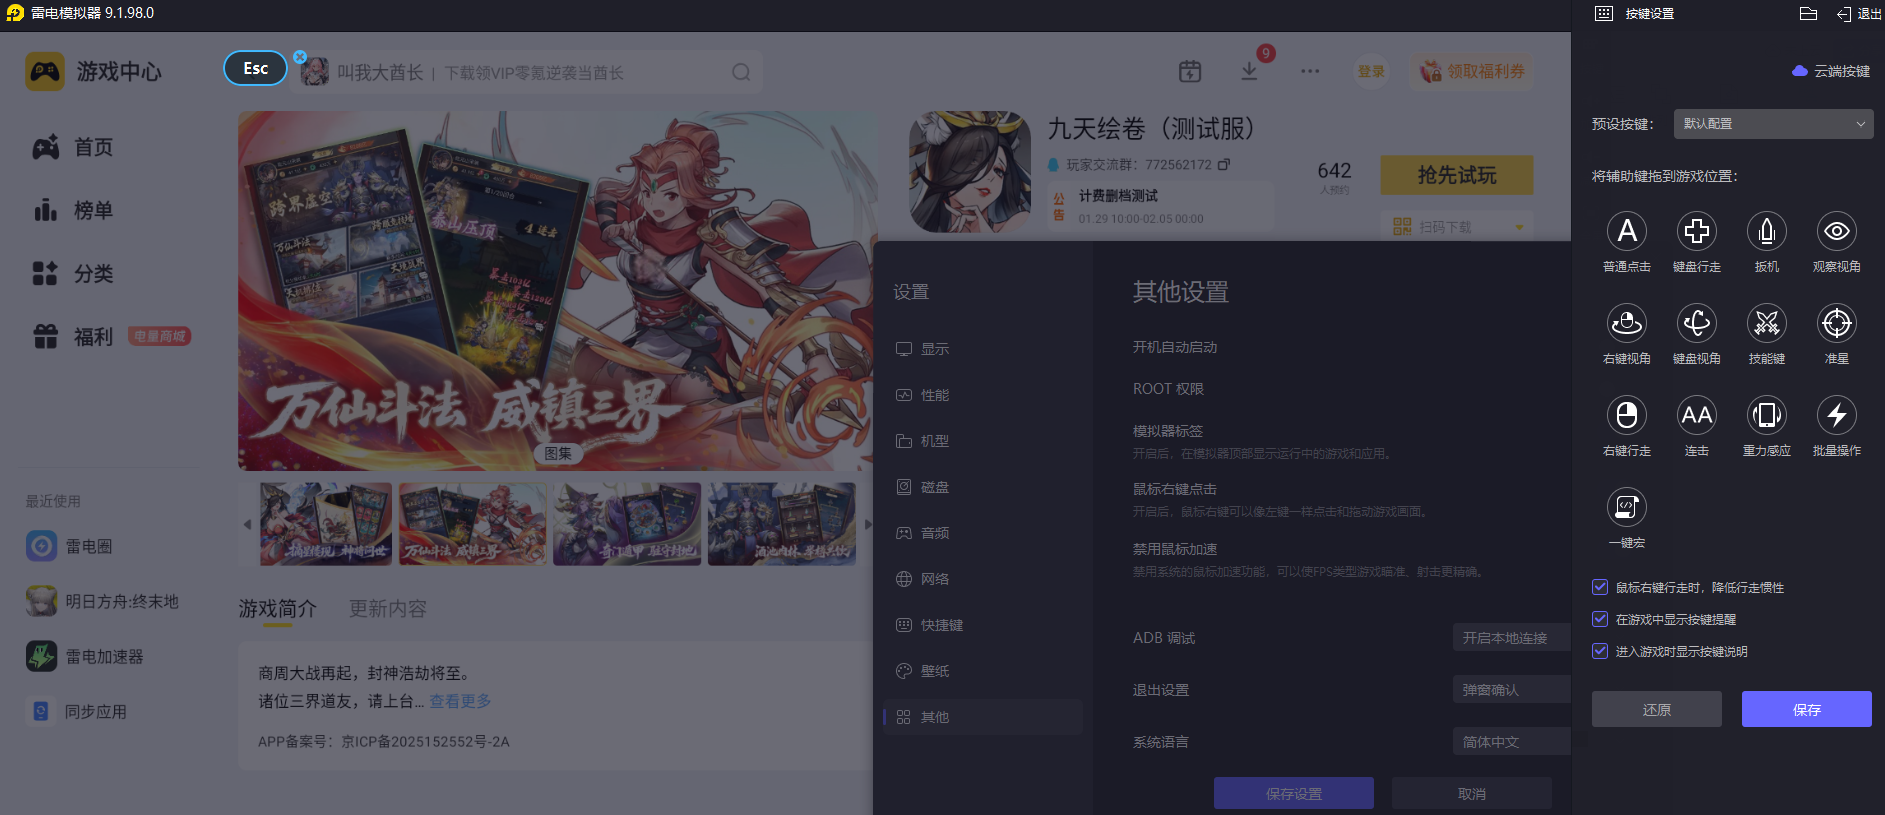This screenshot has width=1885, height=815.
Task: Go to 分类 categories in sidebar
Action: pos(73,273)
